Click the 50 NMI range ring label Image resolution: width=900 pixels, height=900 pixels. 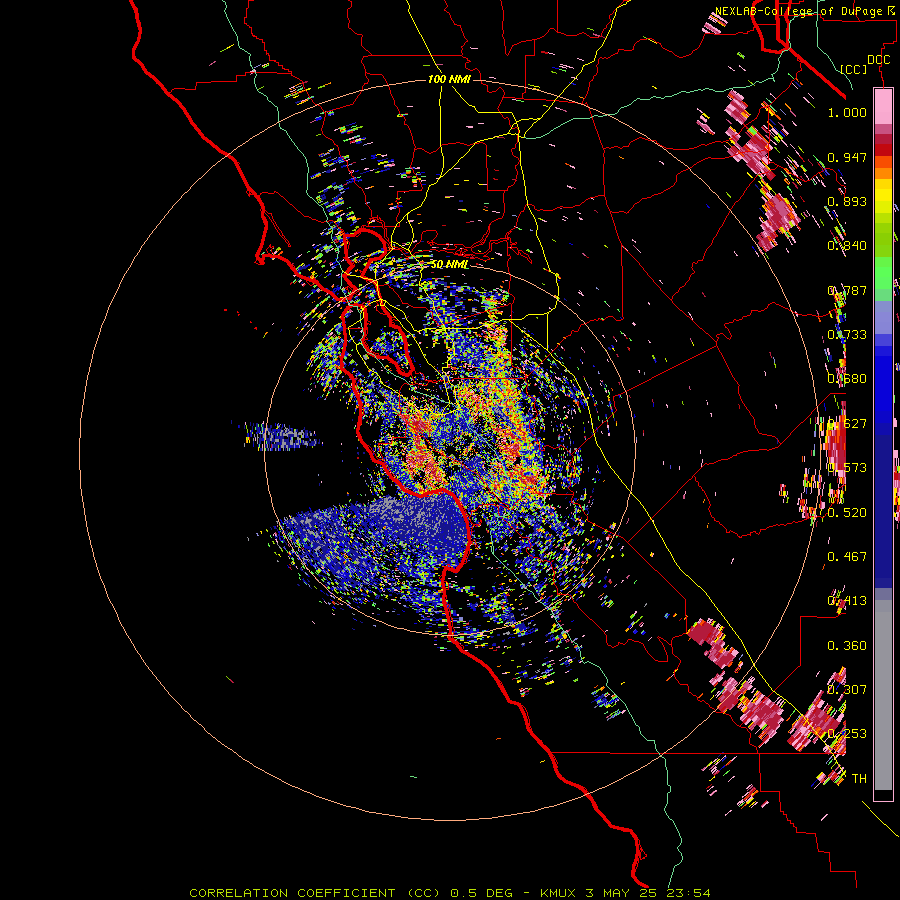(x=449, y=265)
